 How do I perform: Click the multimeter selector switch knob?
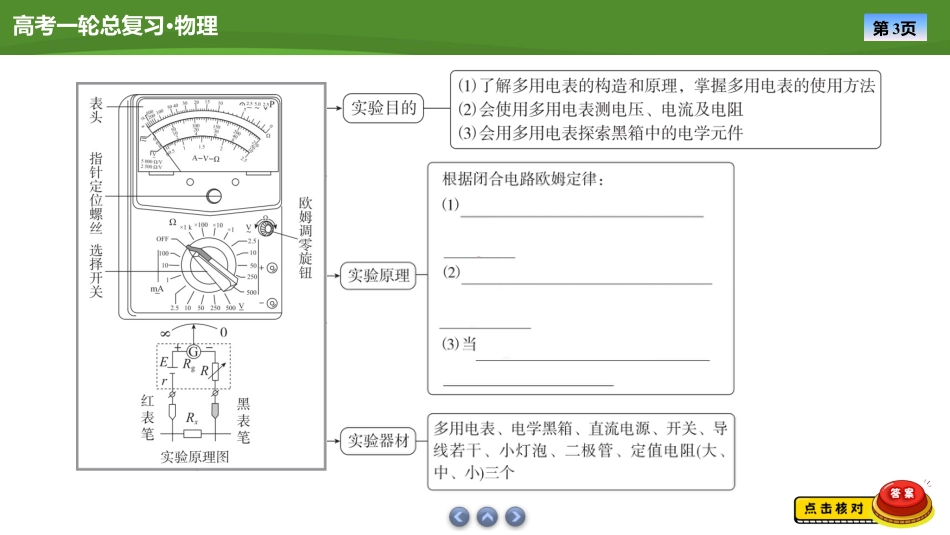208,267
